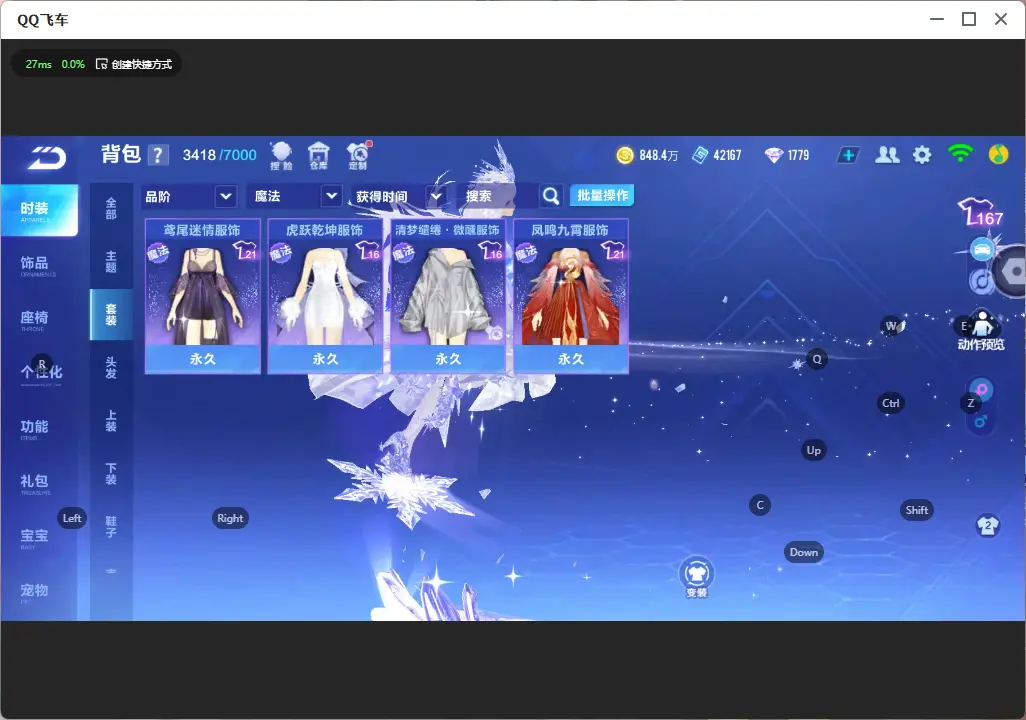Open 动作预览 action preview
This screenshot has height=720, width=1026.
pos(981,332)
